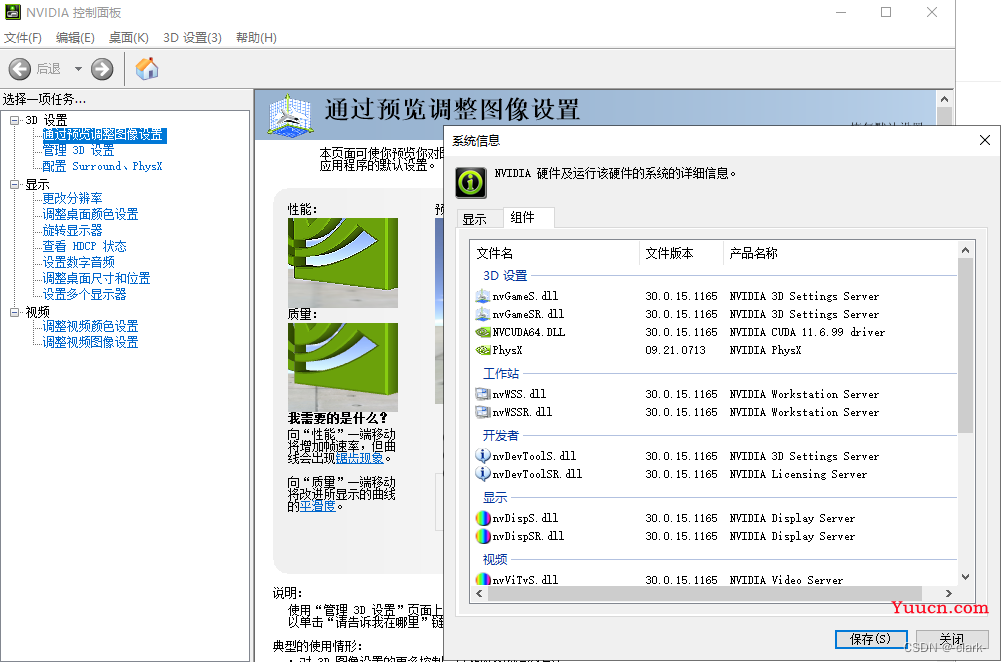Screen dimensions: 1001x662
Task: Click the 工作站 group header
Action: click(x=500, y=373)
